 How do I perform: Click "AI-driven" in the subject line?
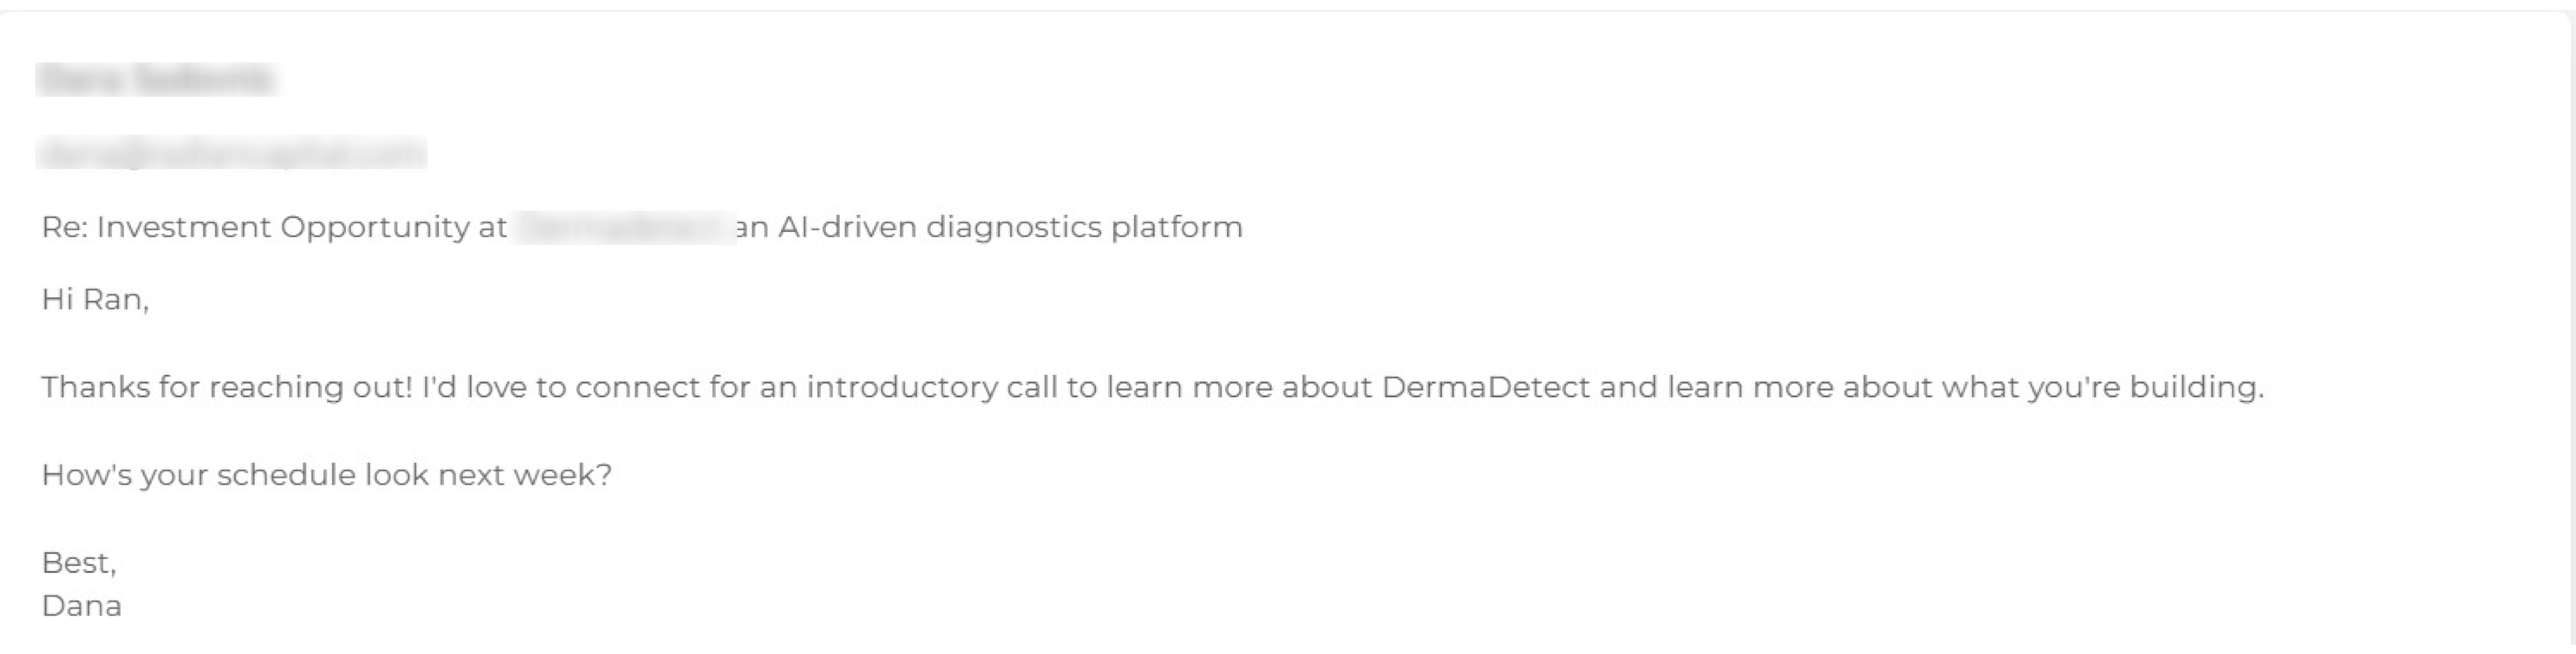coord(847,228)
